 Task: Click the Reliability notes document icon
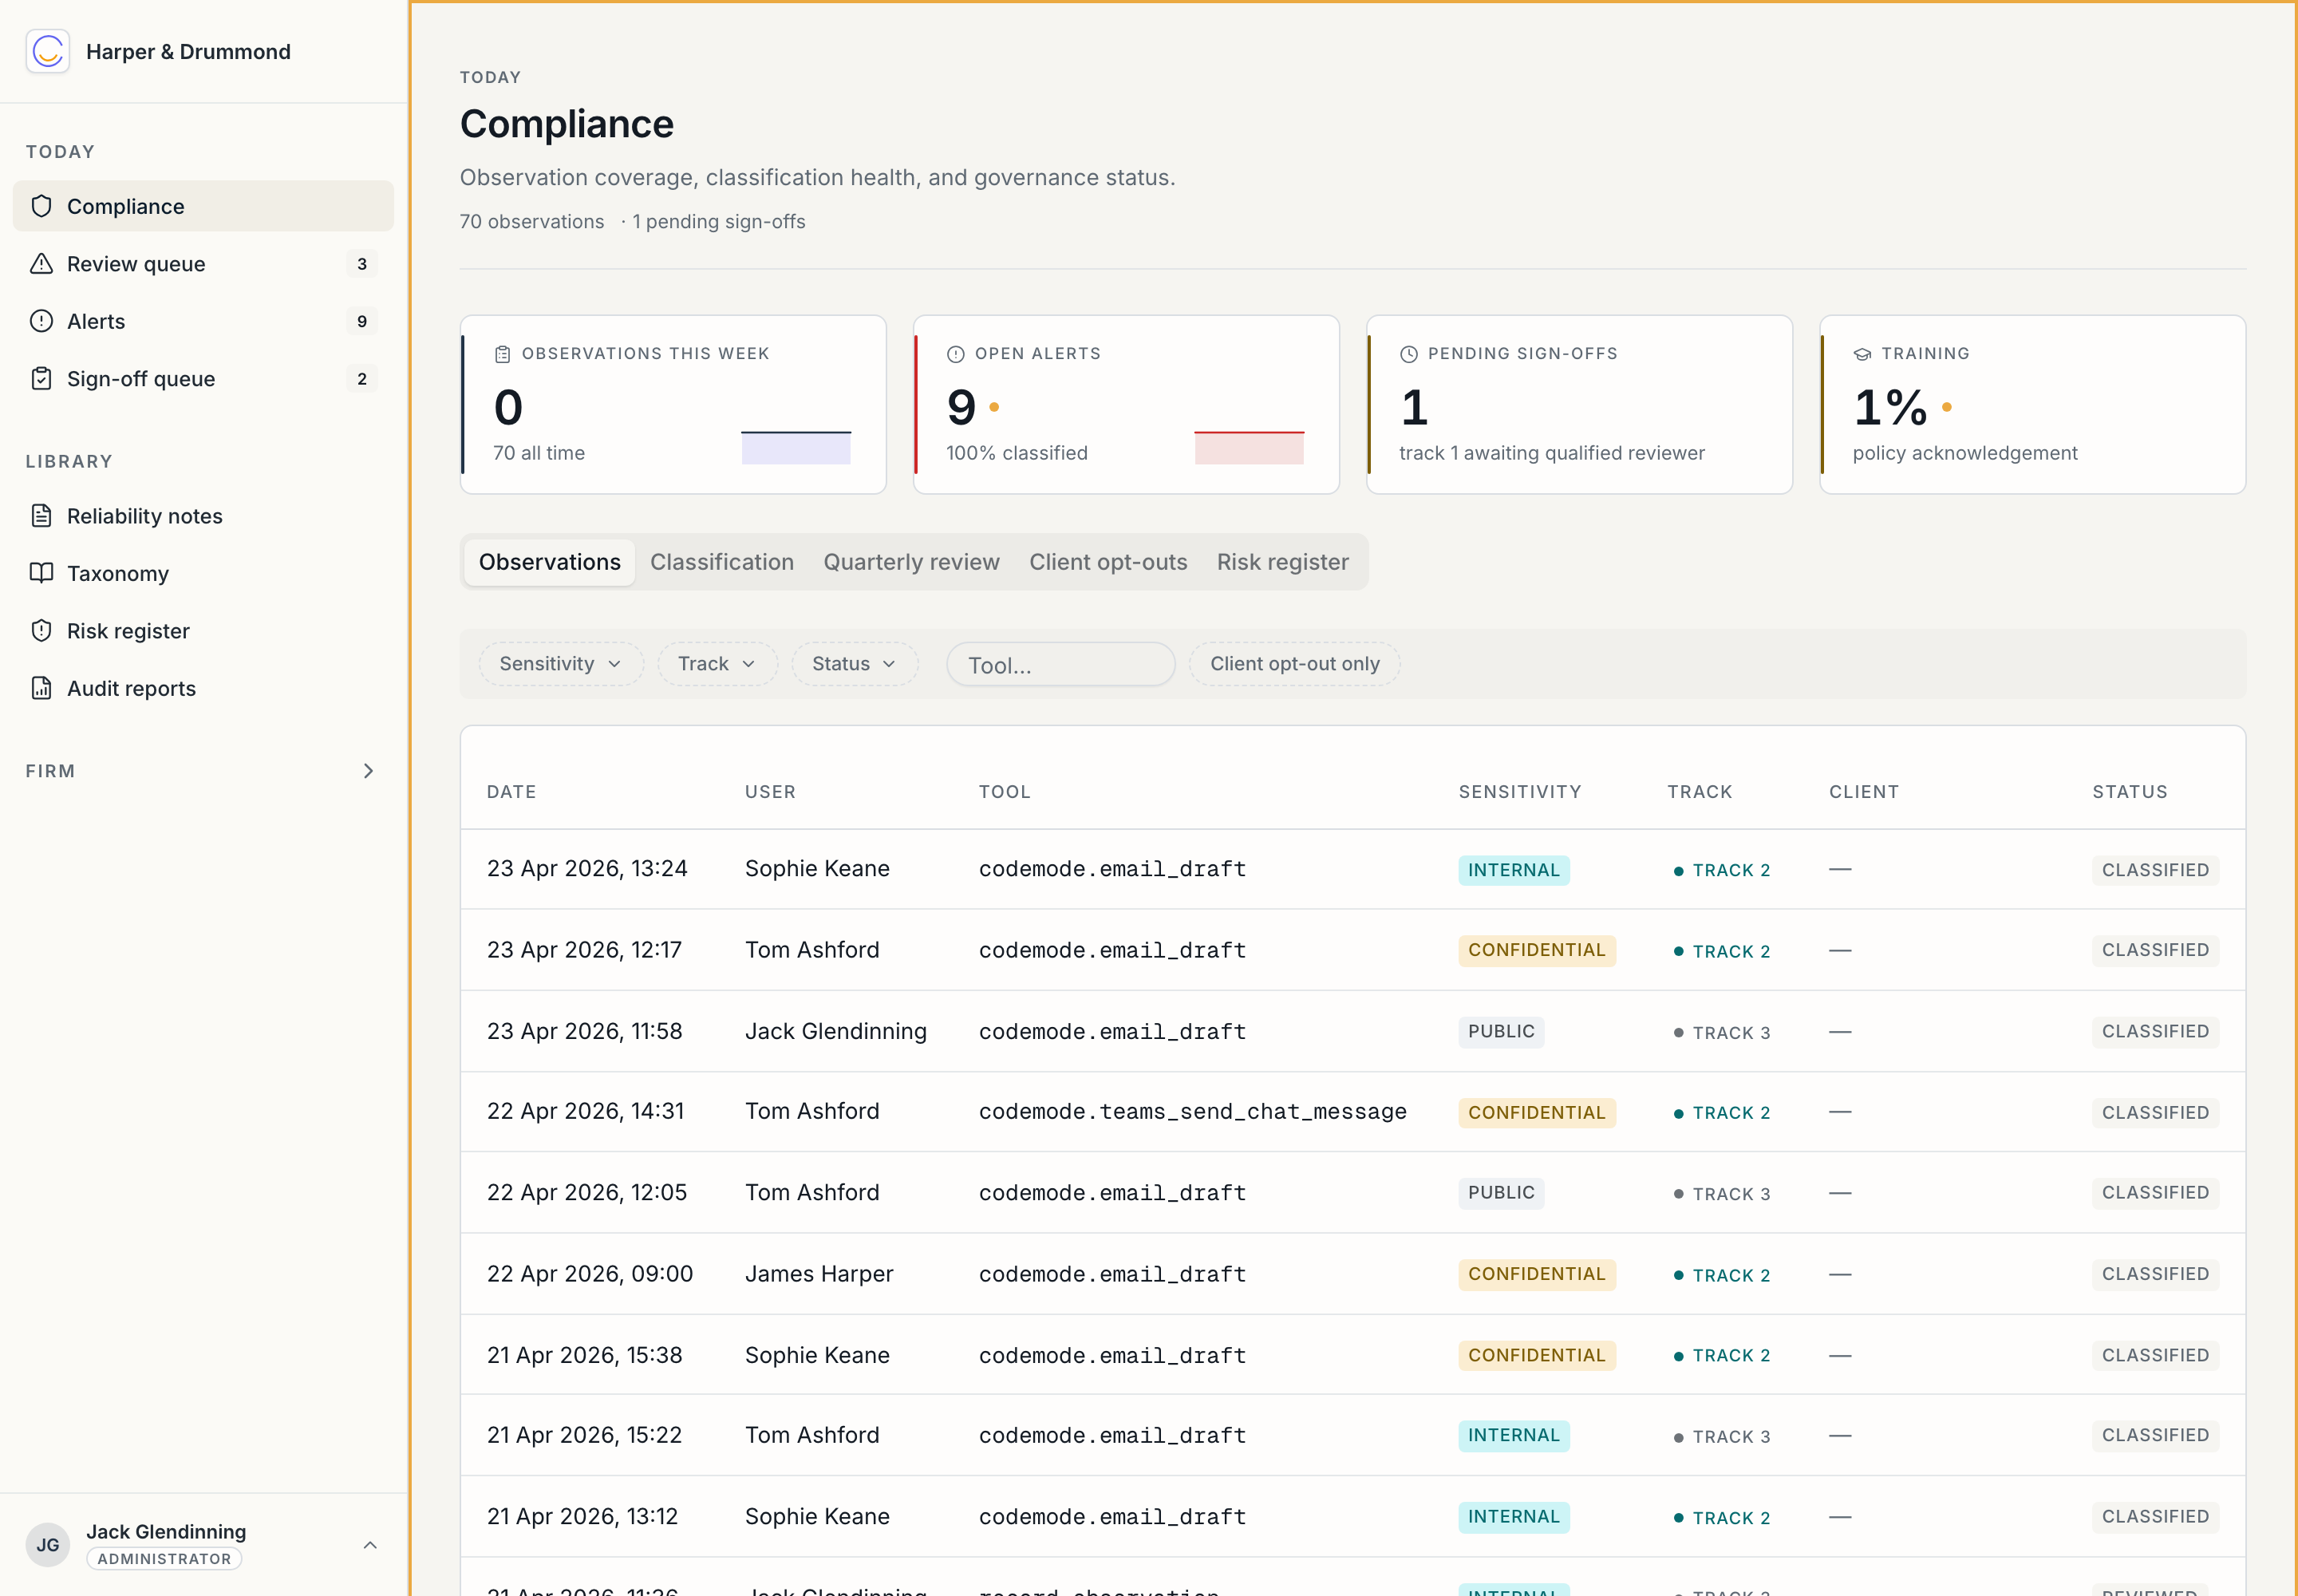41,516
